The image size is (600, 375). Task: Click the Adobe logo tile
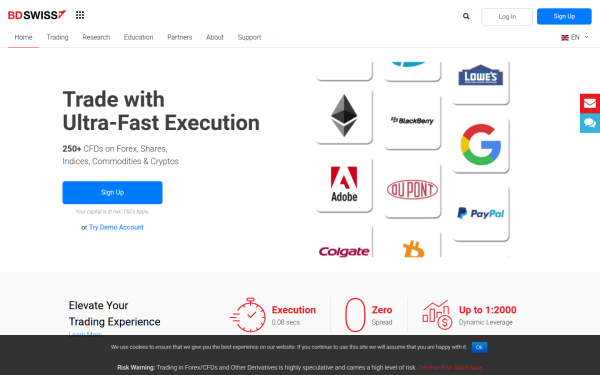(x=344, y=184)
